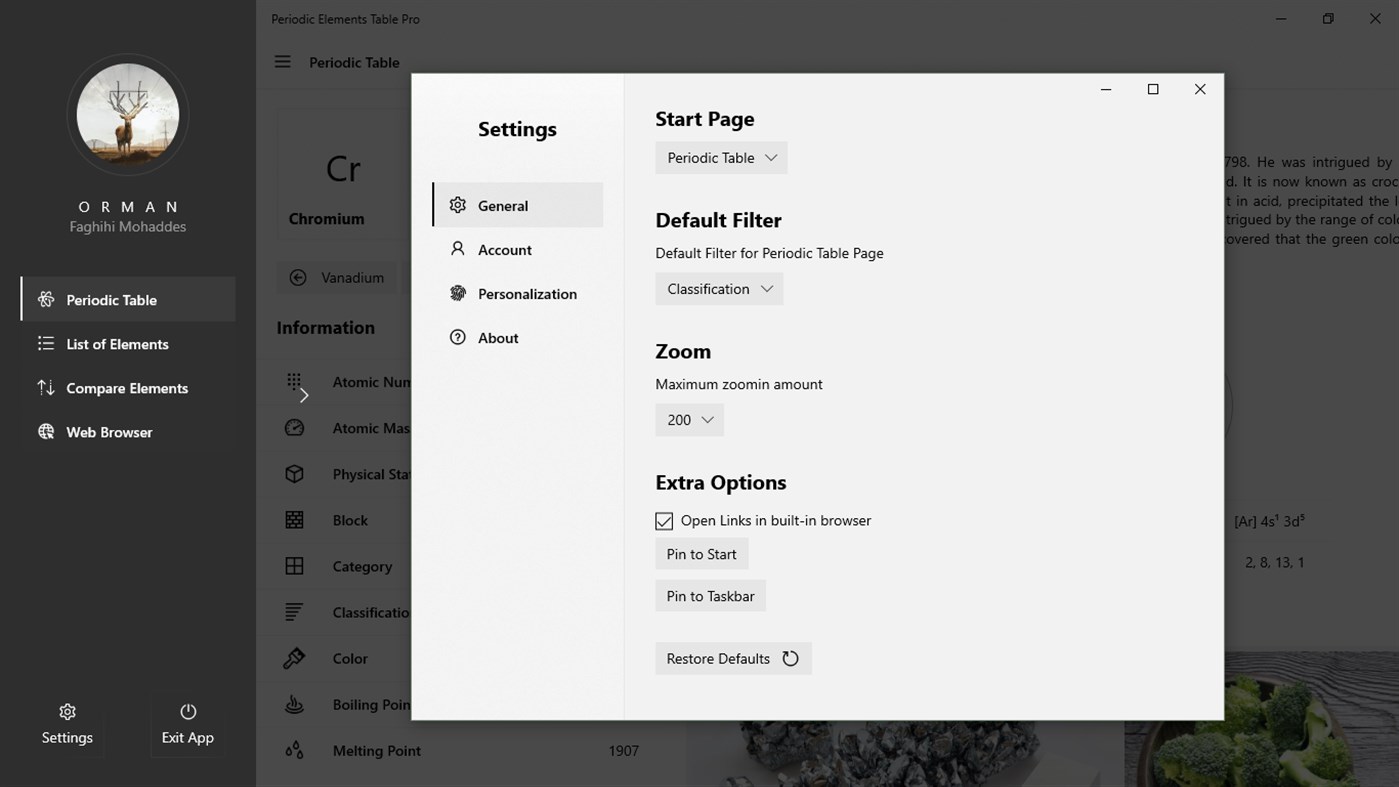Click the atom icon next to Periodic Table
Image resolution: width=1399 pixels, height=787 pixels.
coord(46,299)
